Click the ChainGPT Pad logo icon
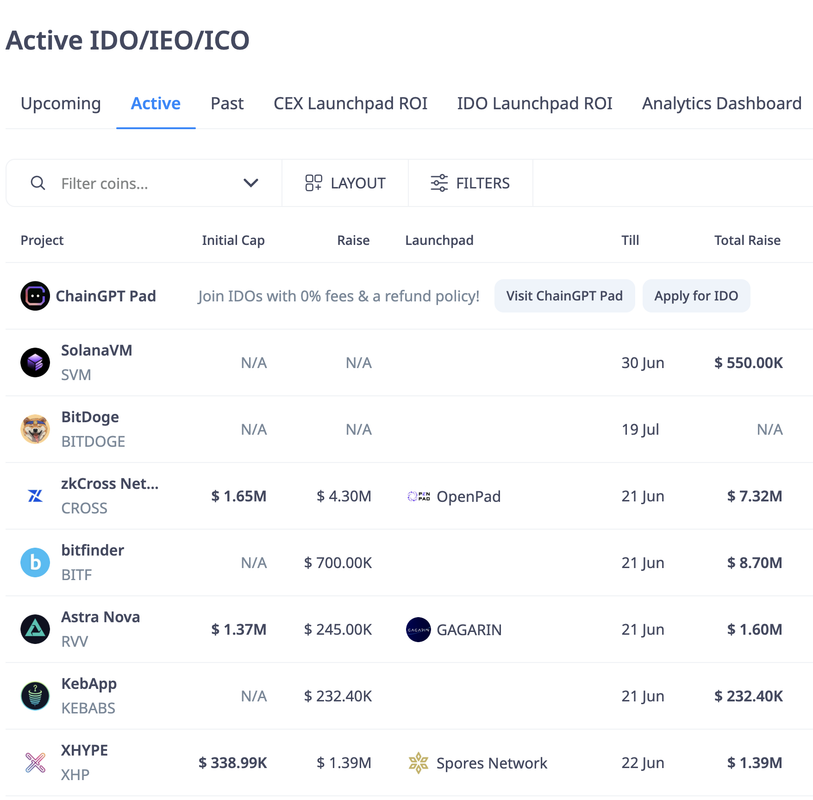The height and width of the screenshot is (800, 813). [x=35, y=296]
